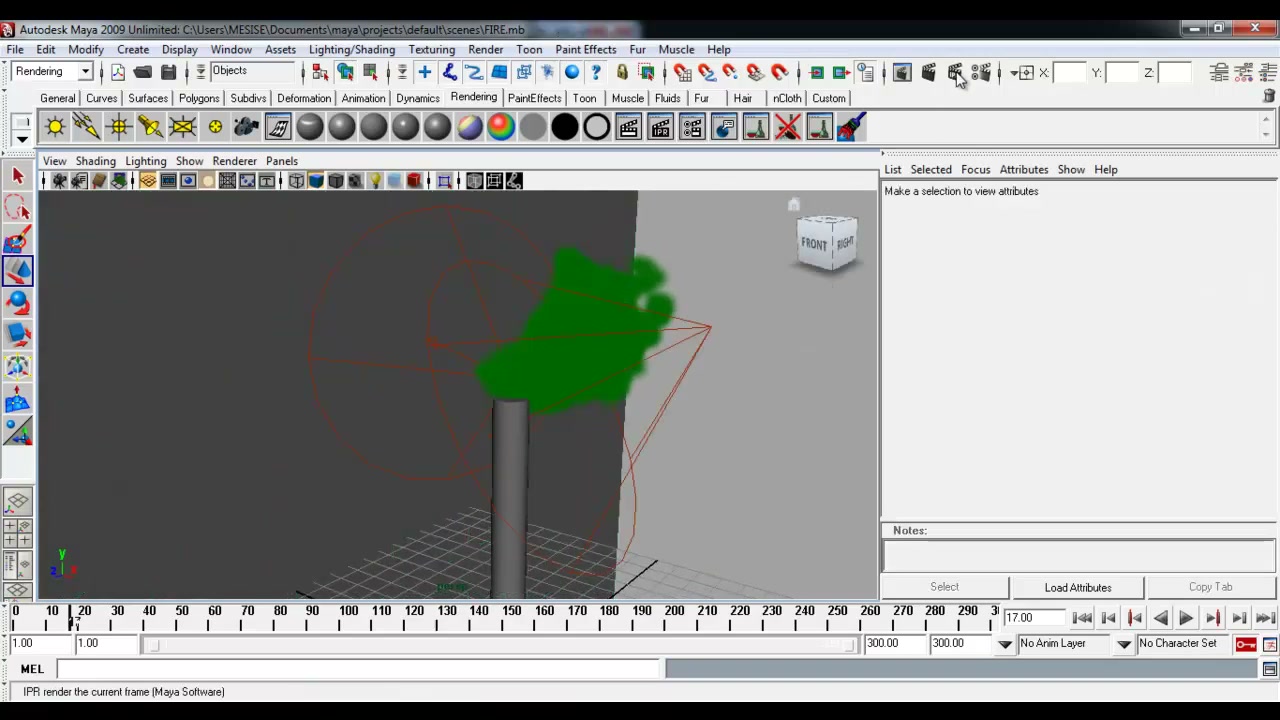Click the Load Attributes button
This screenshot has height=720, width=1280.
[1078, 587]
